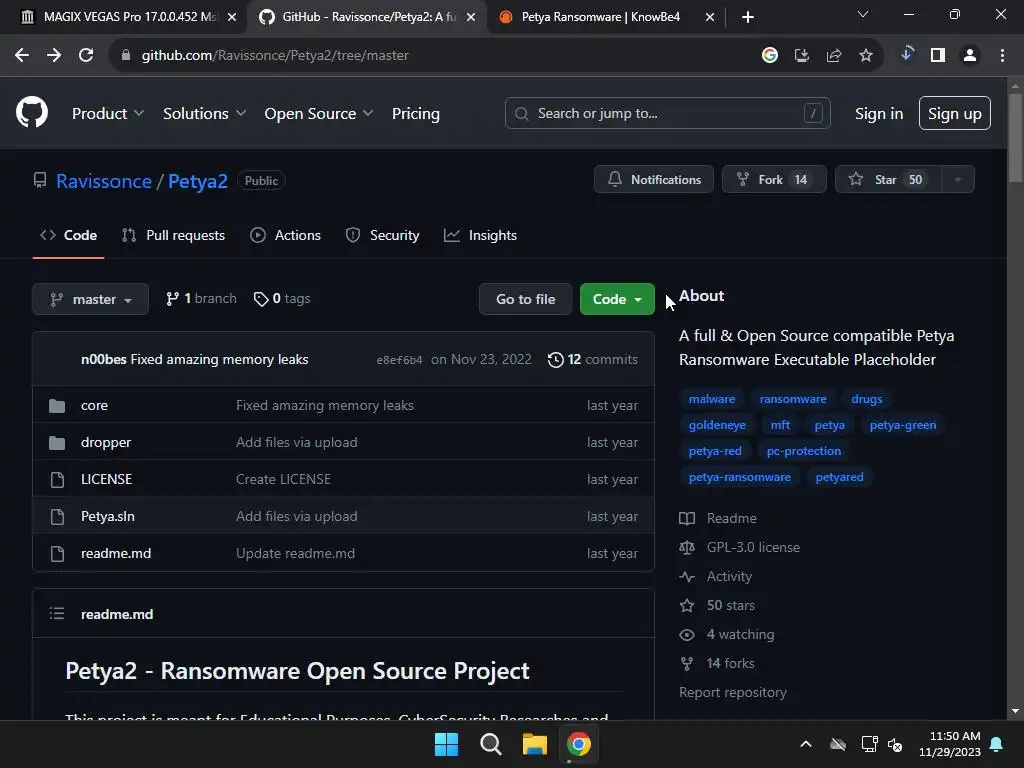
Task: Open the readme.md file in file list
Action: pos(116,554)
